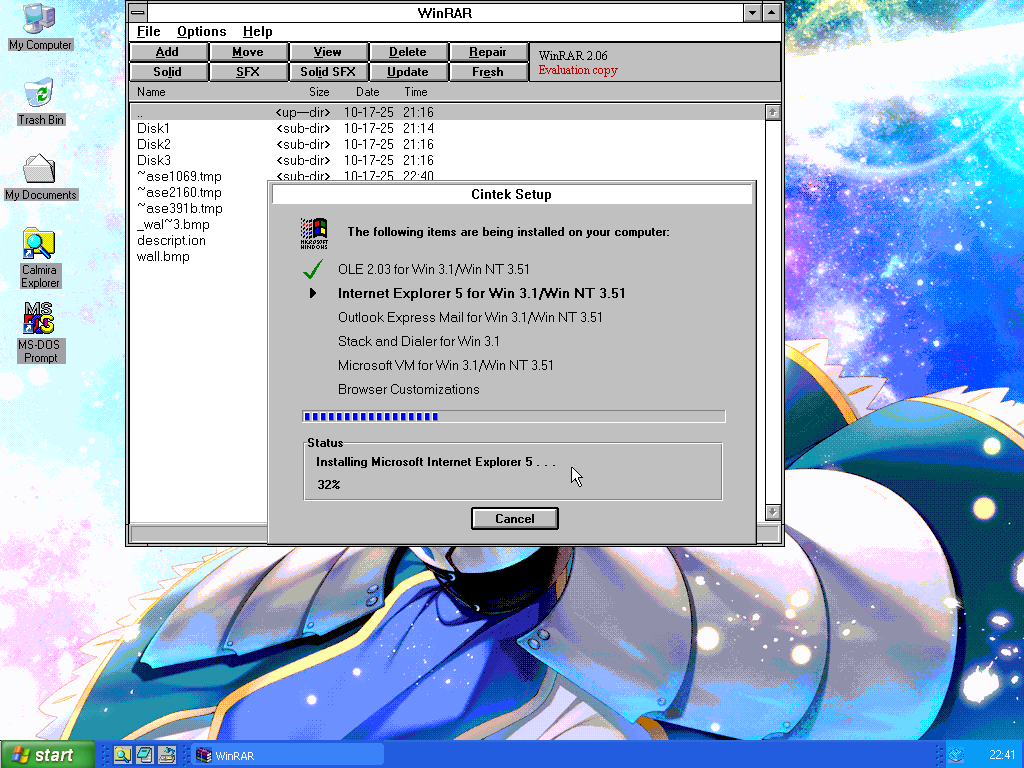
Task: Cancel the Cintek Setup installation
Action: pyautogui.click(x=514, y=518)
